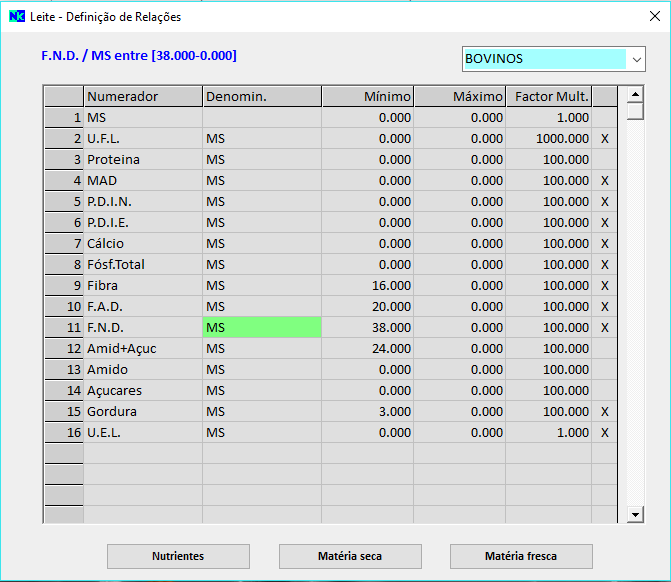Select the Fibra minimum value 16.000
Image resolution: width=671 pixels, height=582 pixels.
point(368,286)
